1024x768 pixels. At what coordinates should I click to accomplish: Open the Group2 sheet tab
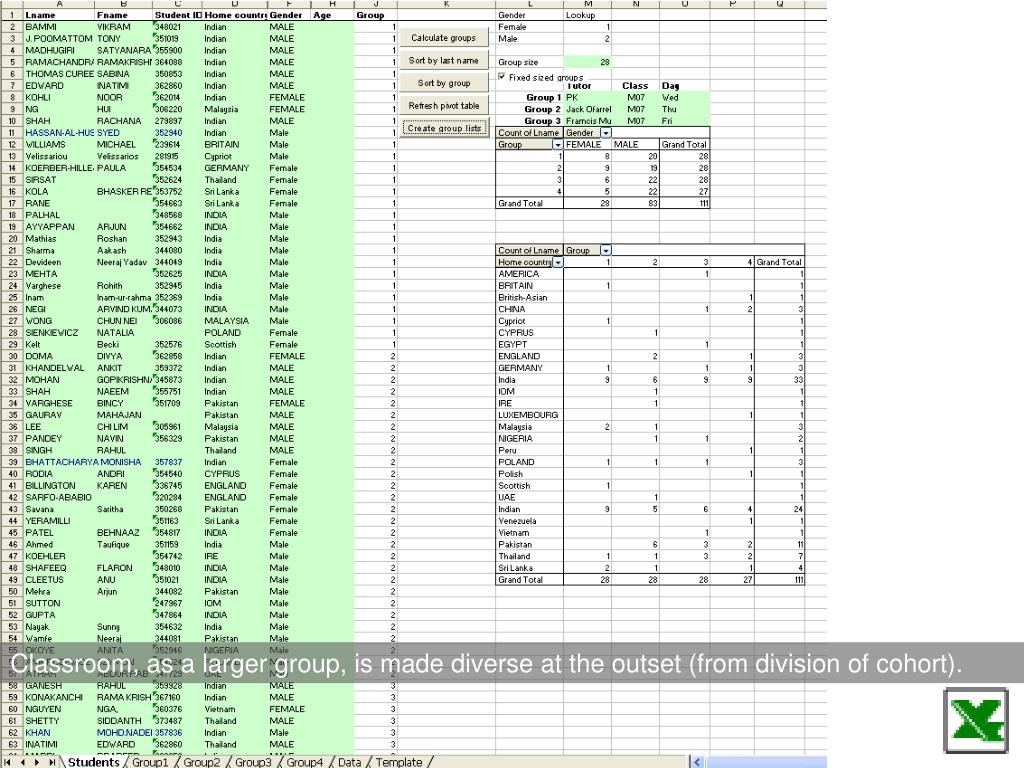(x=201, y=762)
